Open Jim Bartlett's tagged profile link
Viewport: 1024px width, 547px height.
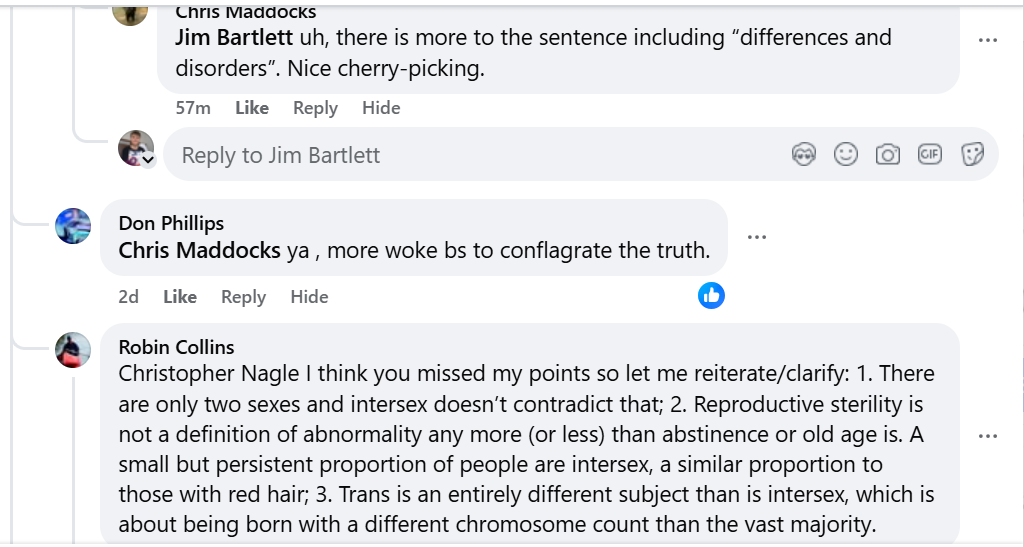click(234, 38)
